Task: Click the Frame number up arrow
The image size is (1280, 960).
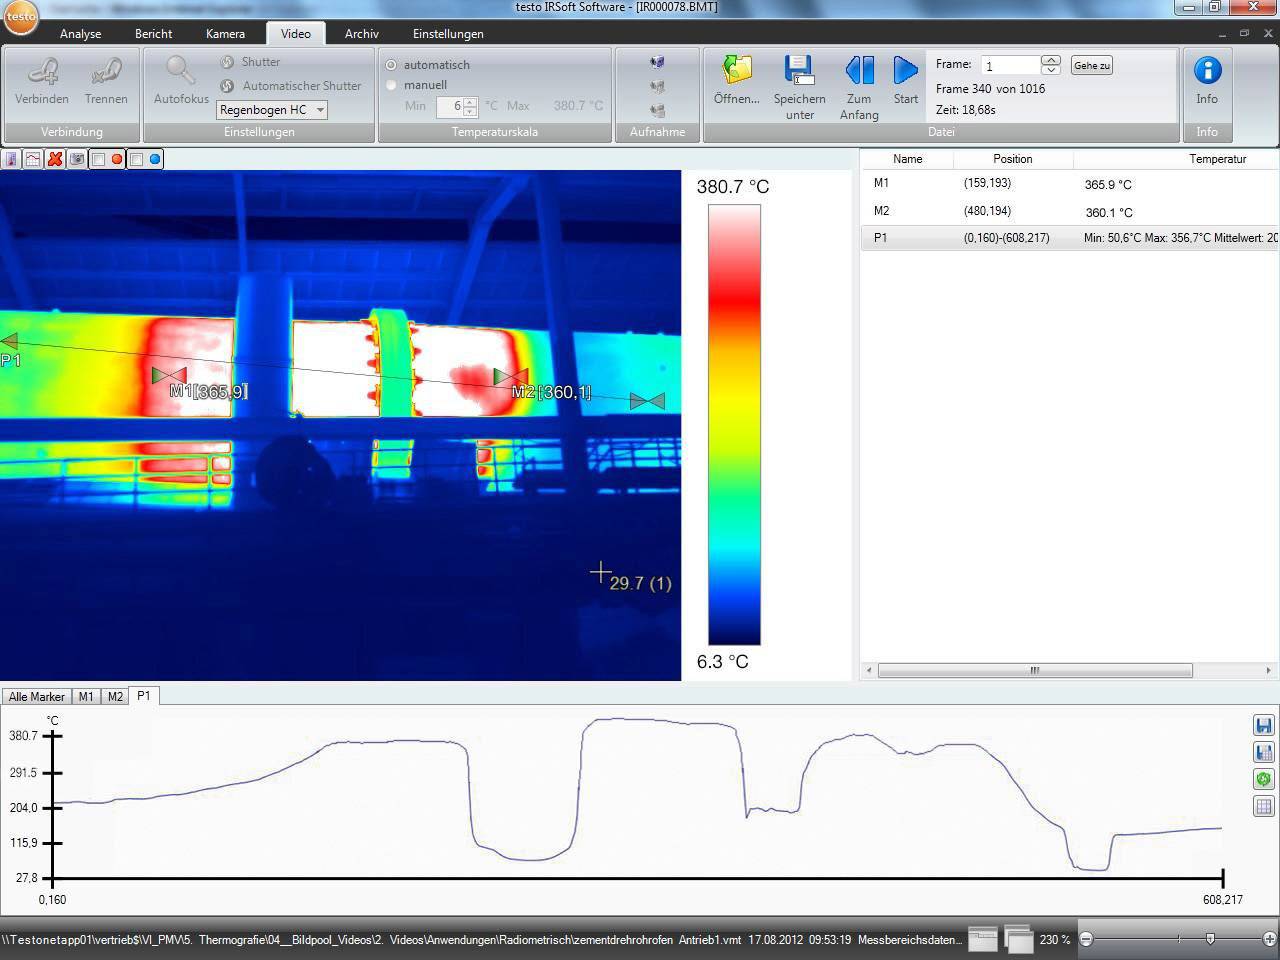Action: pos(1050,59)
